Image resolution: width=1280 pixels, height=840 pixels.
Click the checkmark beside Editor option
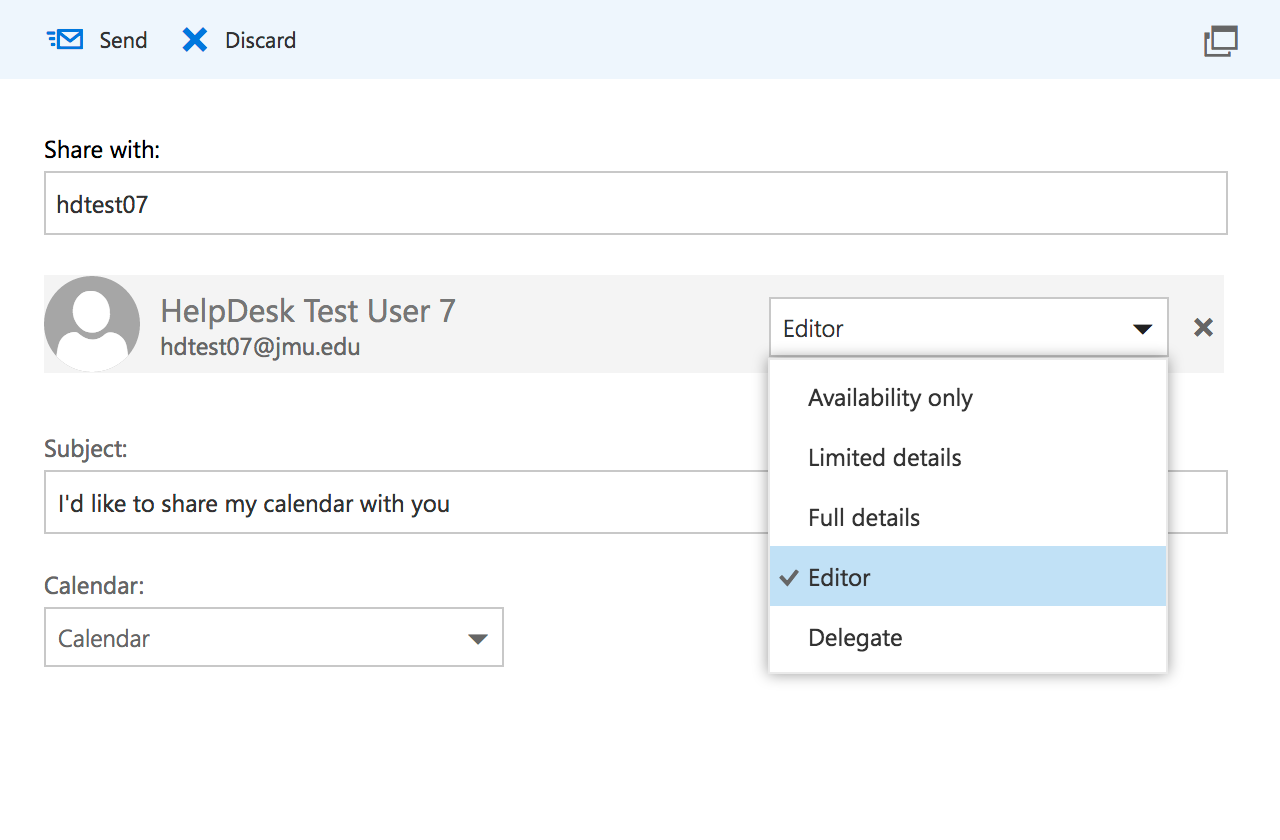(789, 578)
